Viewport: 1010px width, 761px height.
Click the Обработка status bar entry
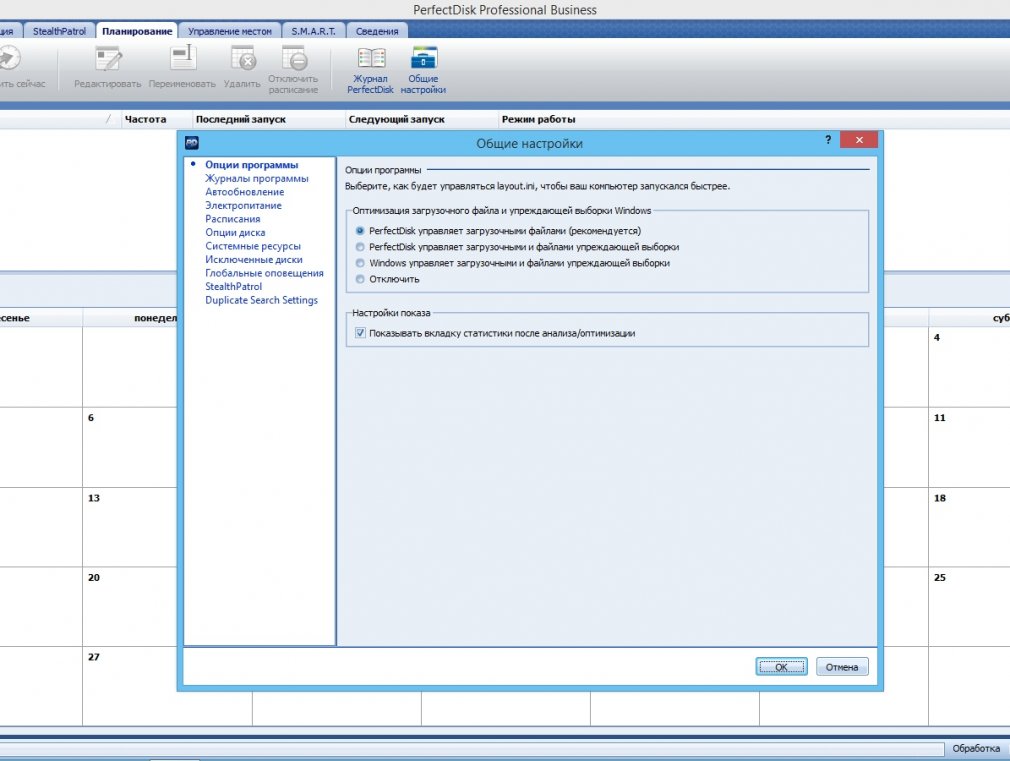(x=976, y=748)
